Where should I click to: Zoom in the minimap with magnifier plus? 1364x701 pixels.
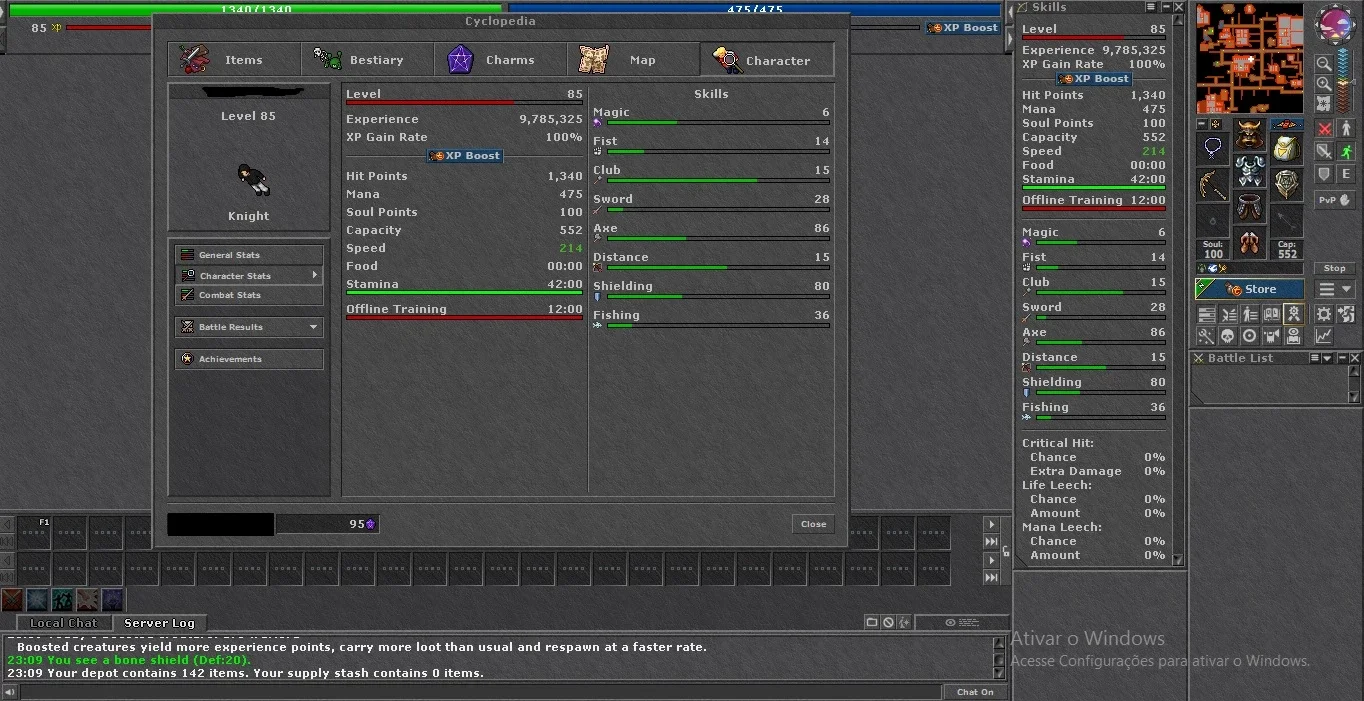coord(1324,83)
